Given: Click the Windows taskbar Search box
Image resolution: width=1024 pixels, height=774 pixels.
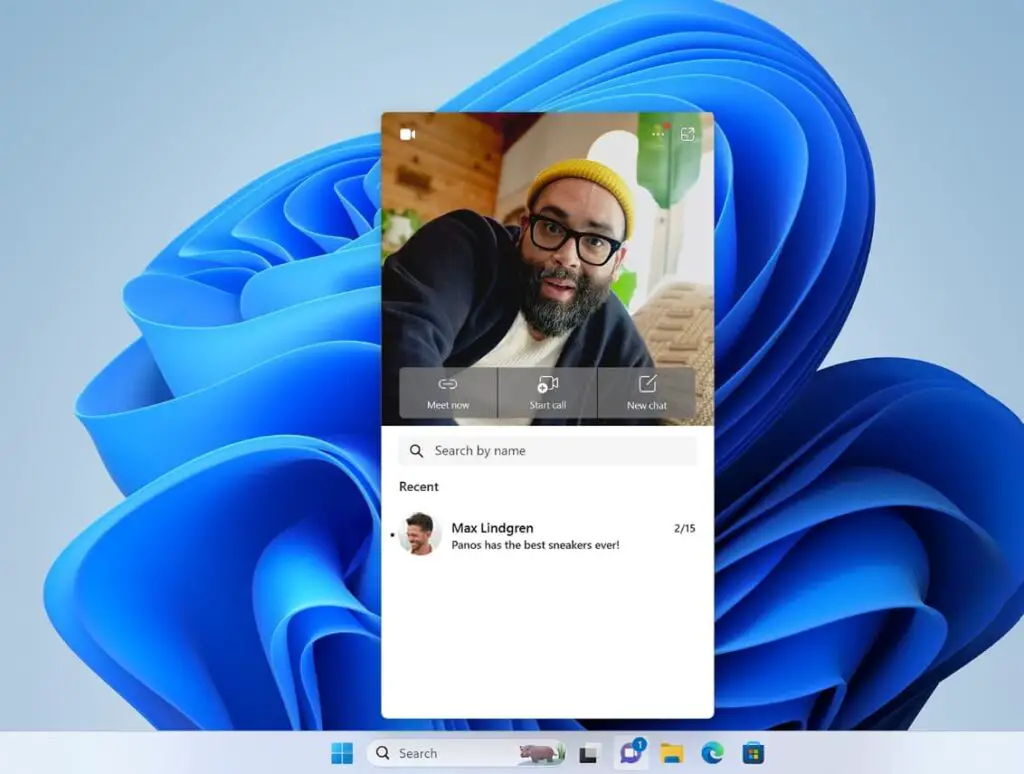Looking at the screenshot, I should (440, 753).
